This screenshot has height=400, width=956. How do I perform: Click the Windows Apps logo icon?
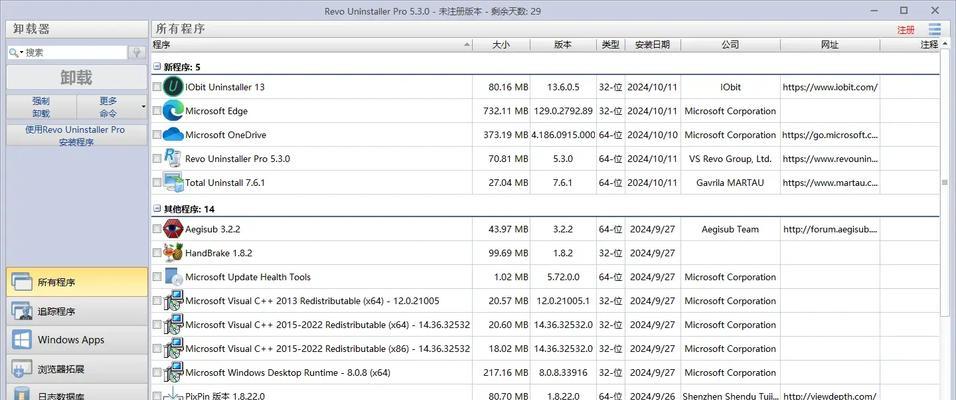[21, 340]
